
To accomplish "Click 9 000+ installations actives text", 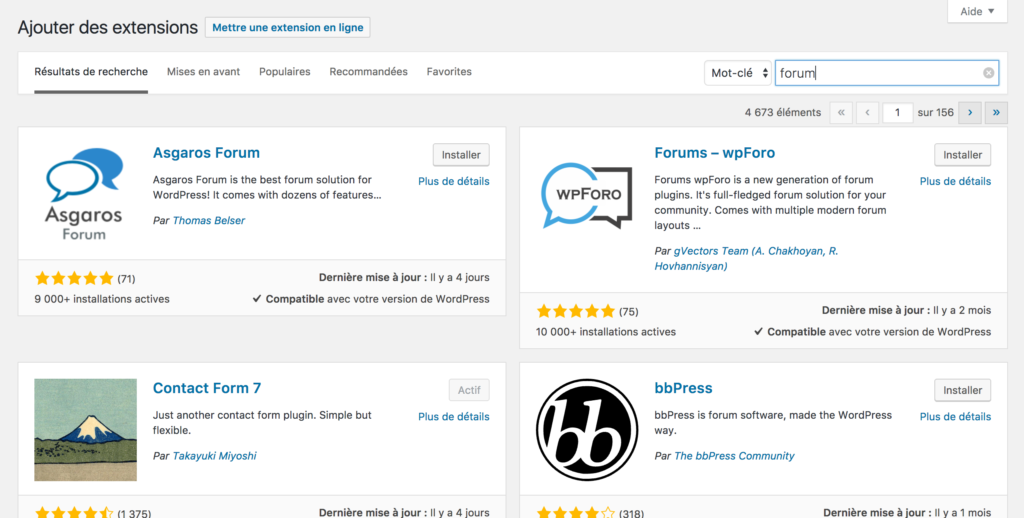I will 102,299.
